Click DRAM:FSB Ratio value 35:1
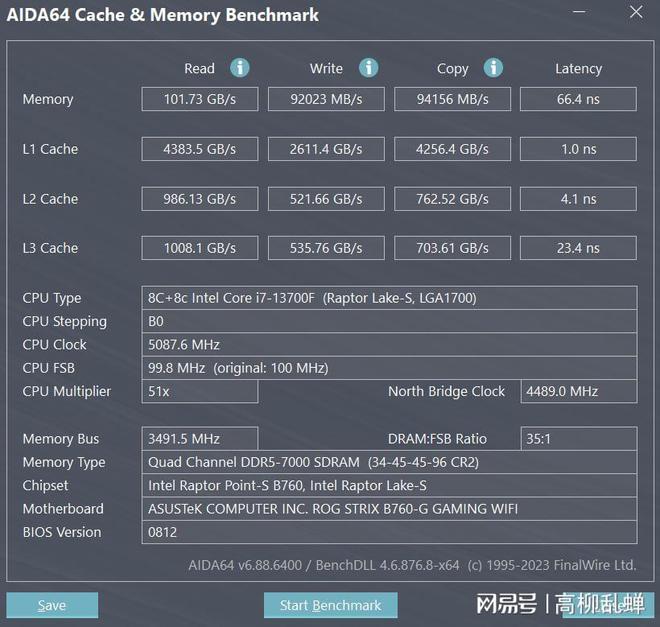 click(x=579, y=439)
